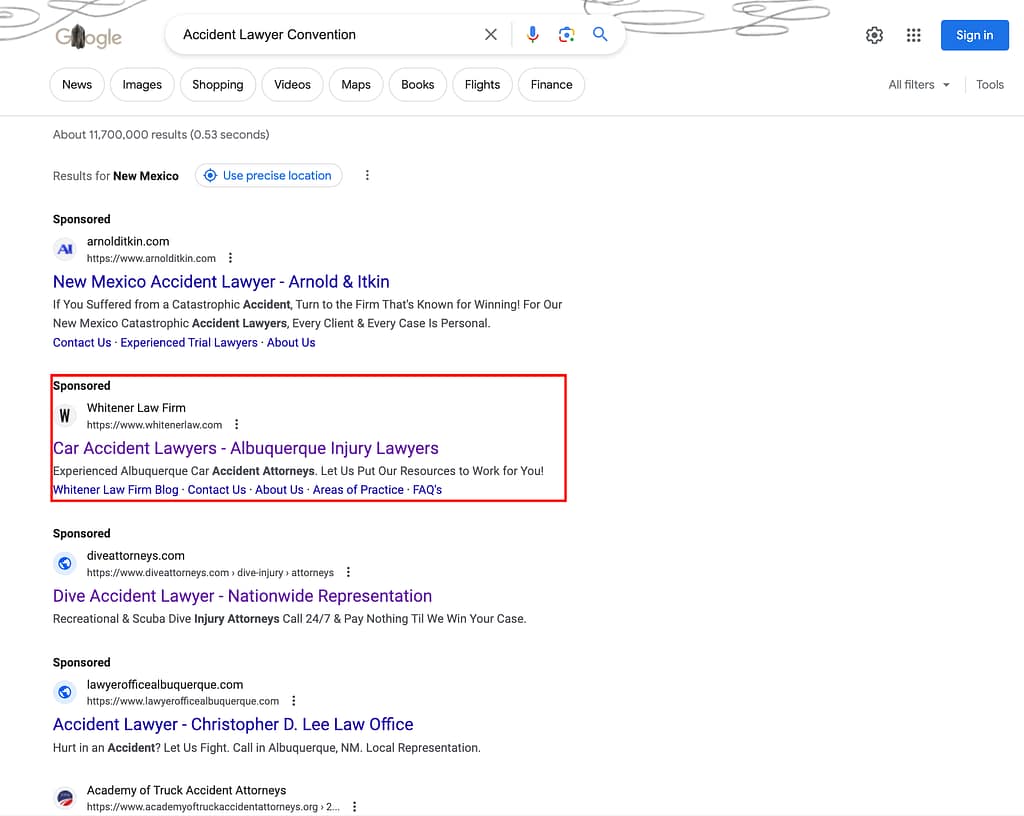Click the diveattorneys.com globe favicon

click(65, 563)
